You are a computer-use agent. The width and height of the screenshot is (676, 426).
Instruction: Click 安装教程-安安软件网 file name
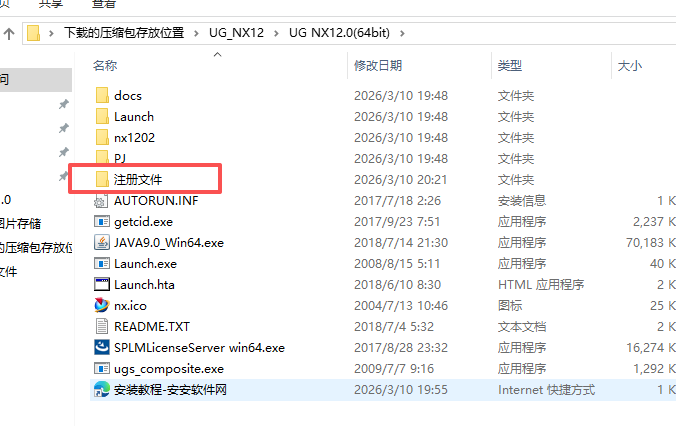170,389
